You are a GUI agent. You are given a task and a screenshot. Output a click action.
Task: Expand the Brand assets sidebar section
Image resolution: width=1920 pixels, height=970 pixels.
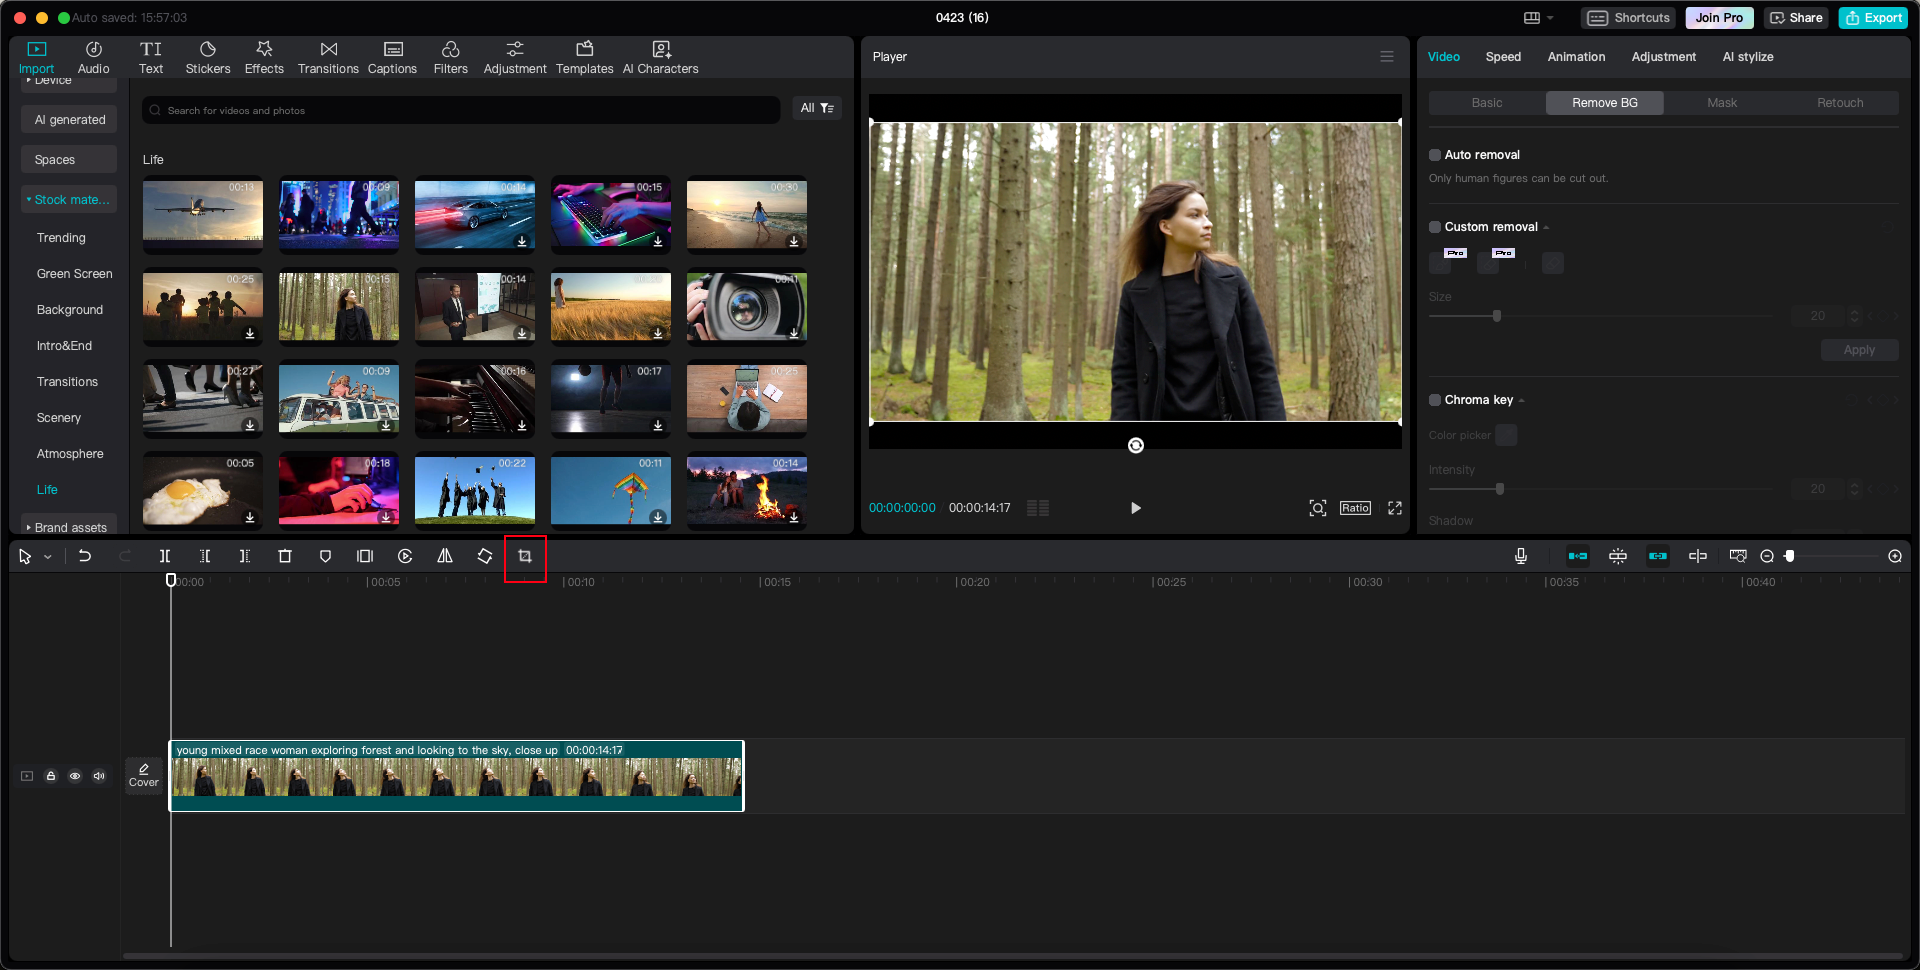click(68, 527)
